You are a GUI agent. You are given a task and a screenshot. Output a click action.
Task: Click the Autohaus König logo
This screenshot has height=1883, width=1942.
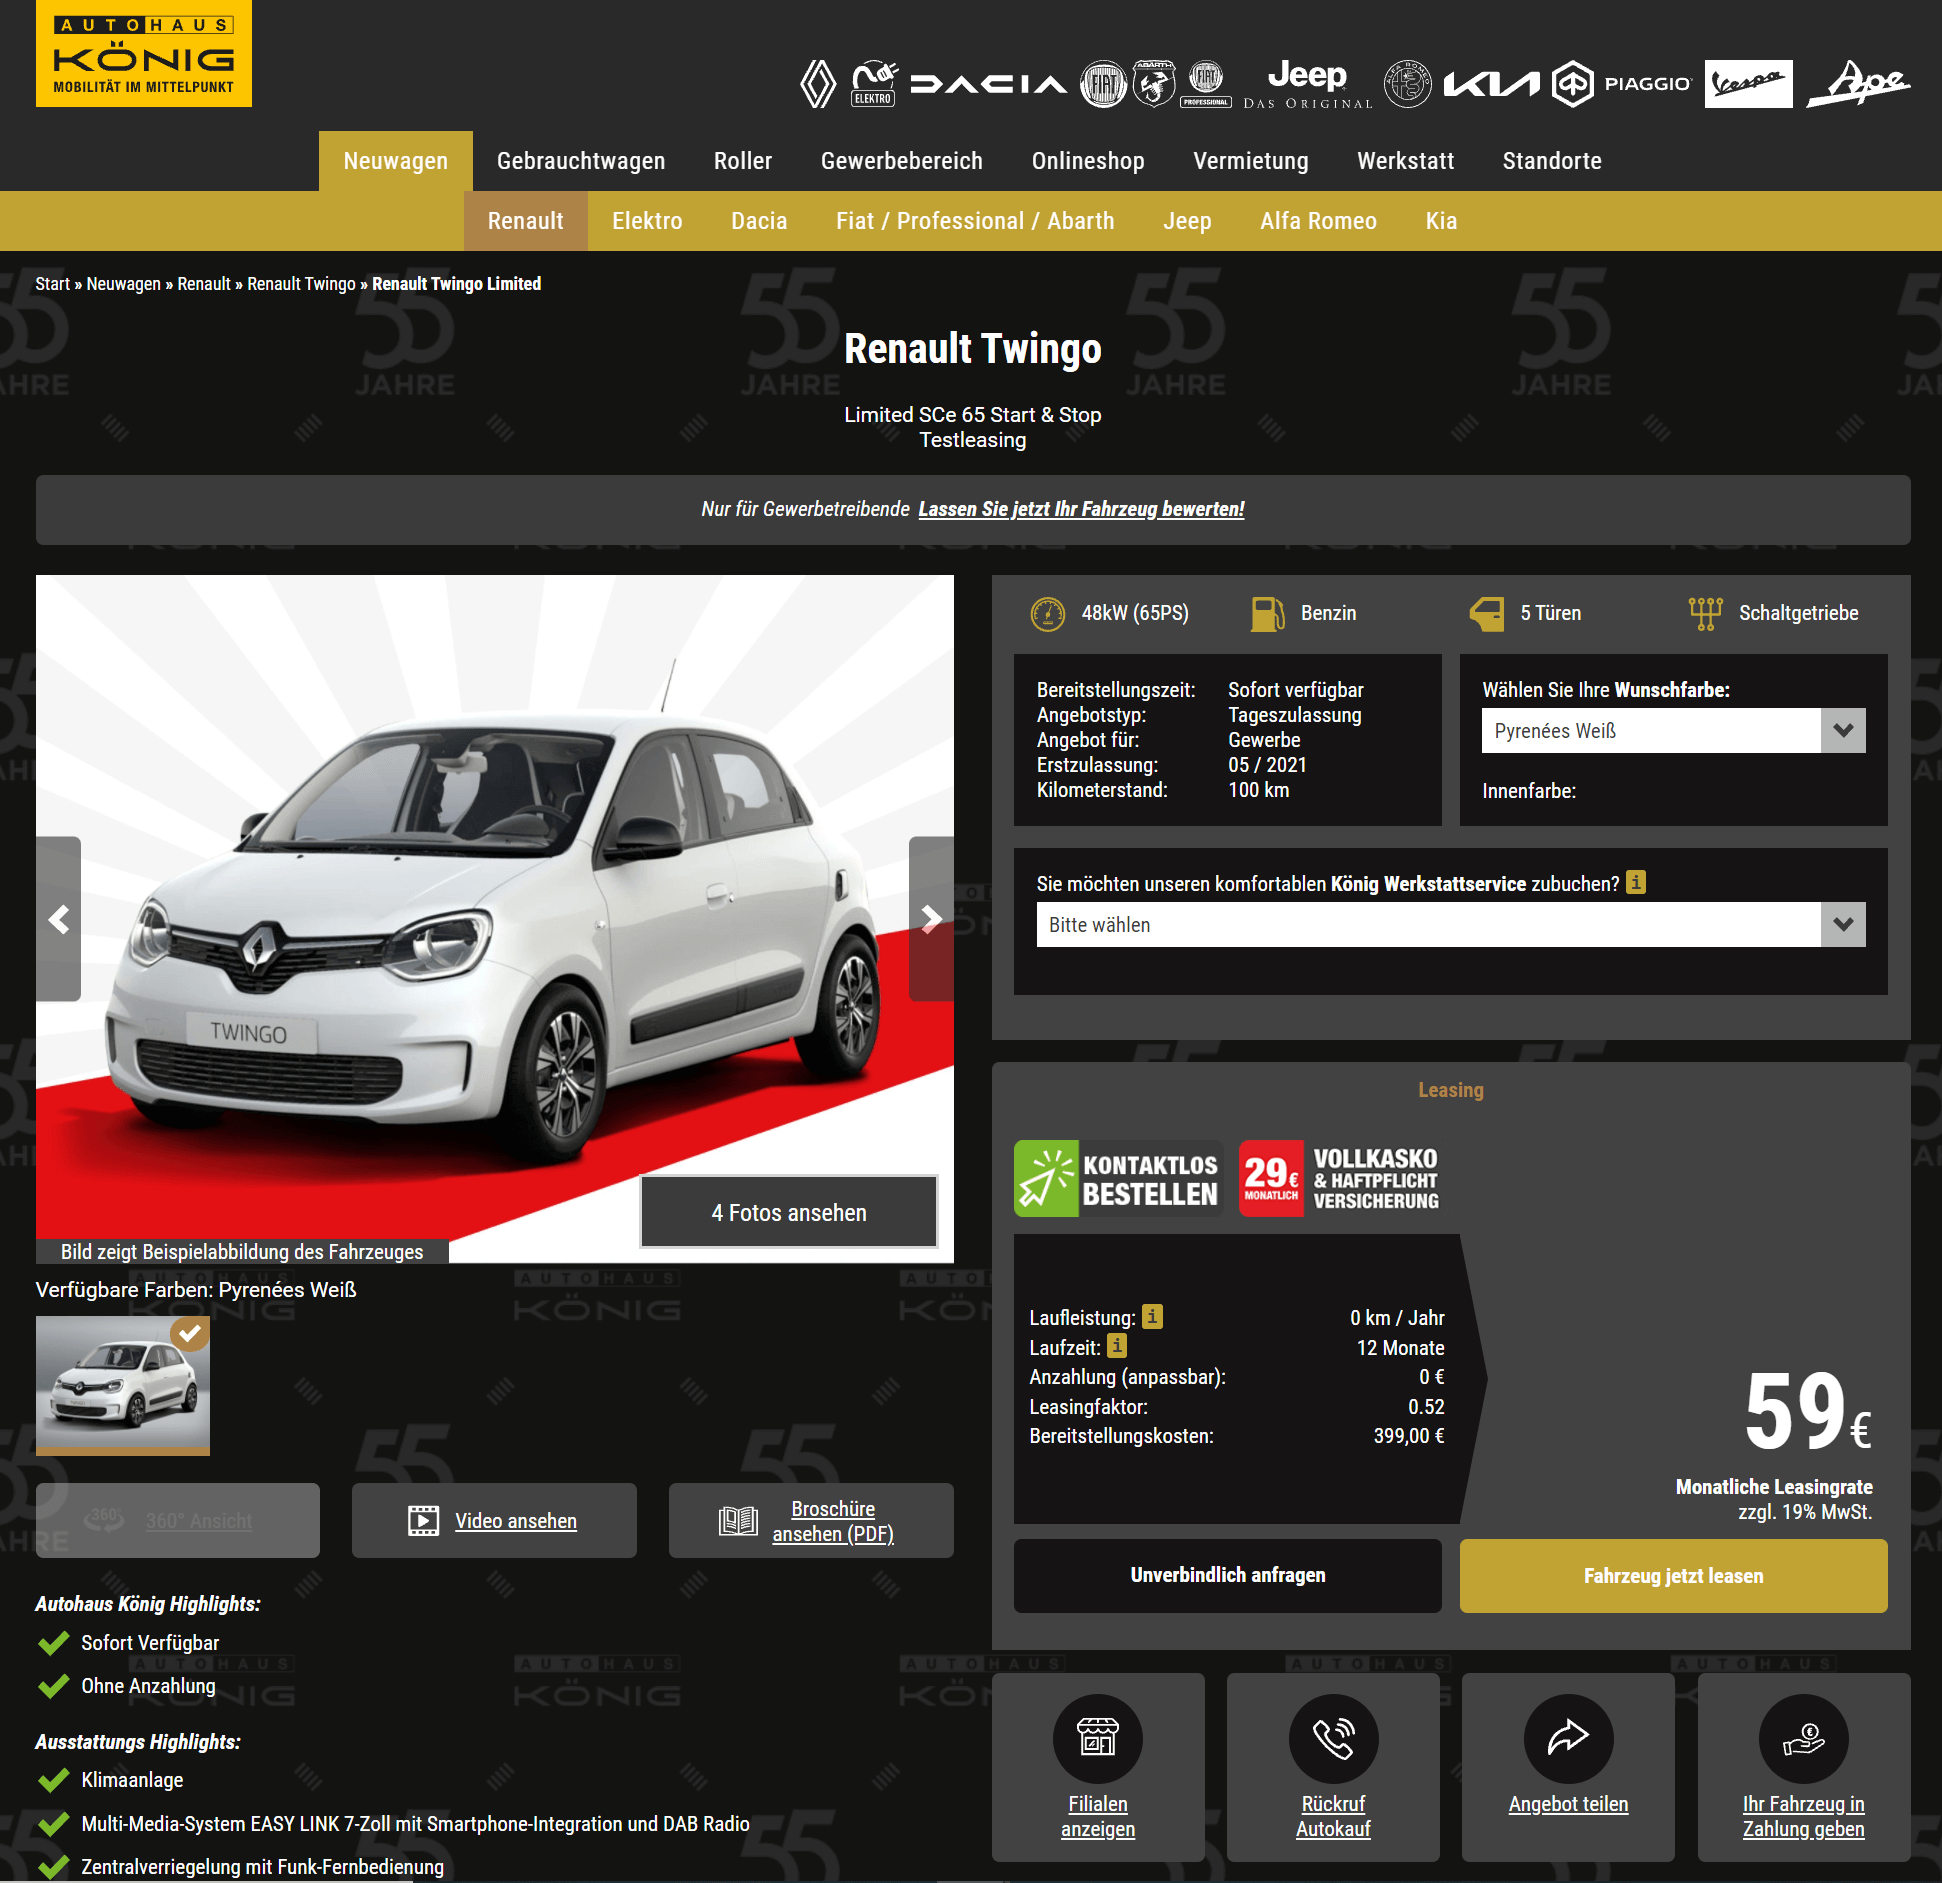coord(144,53)
